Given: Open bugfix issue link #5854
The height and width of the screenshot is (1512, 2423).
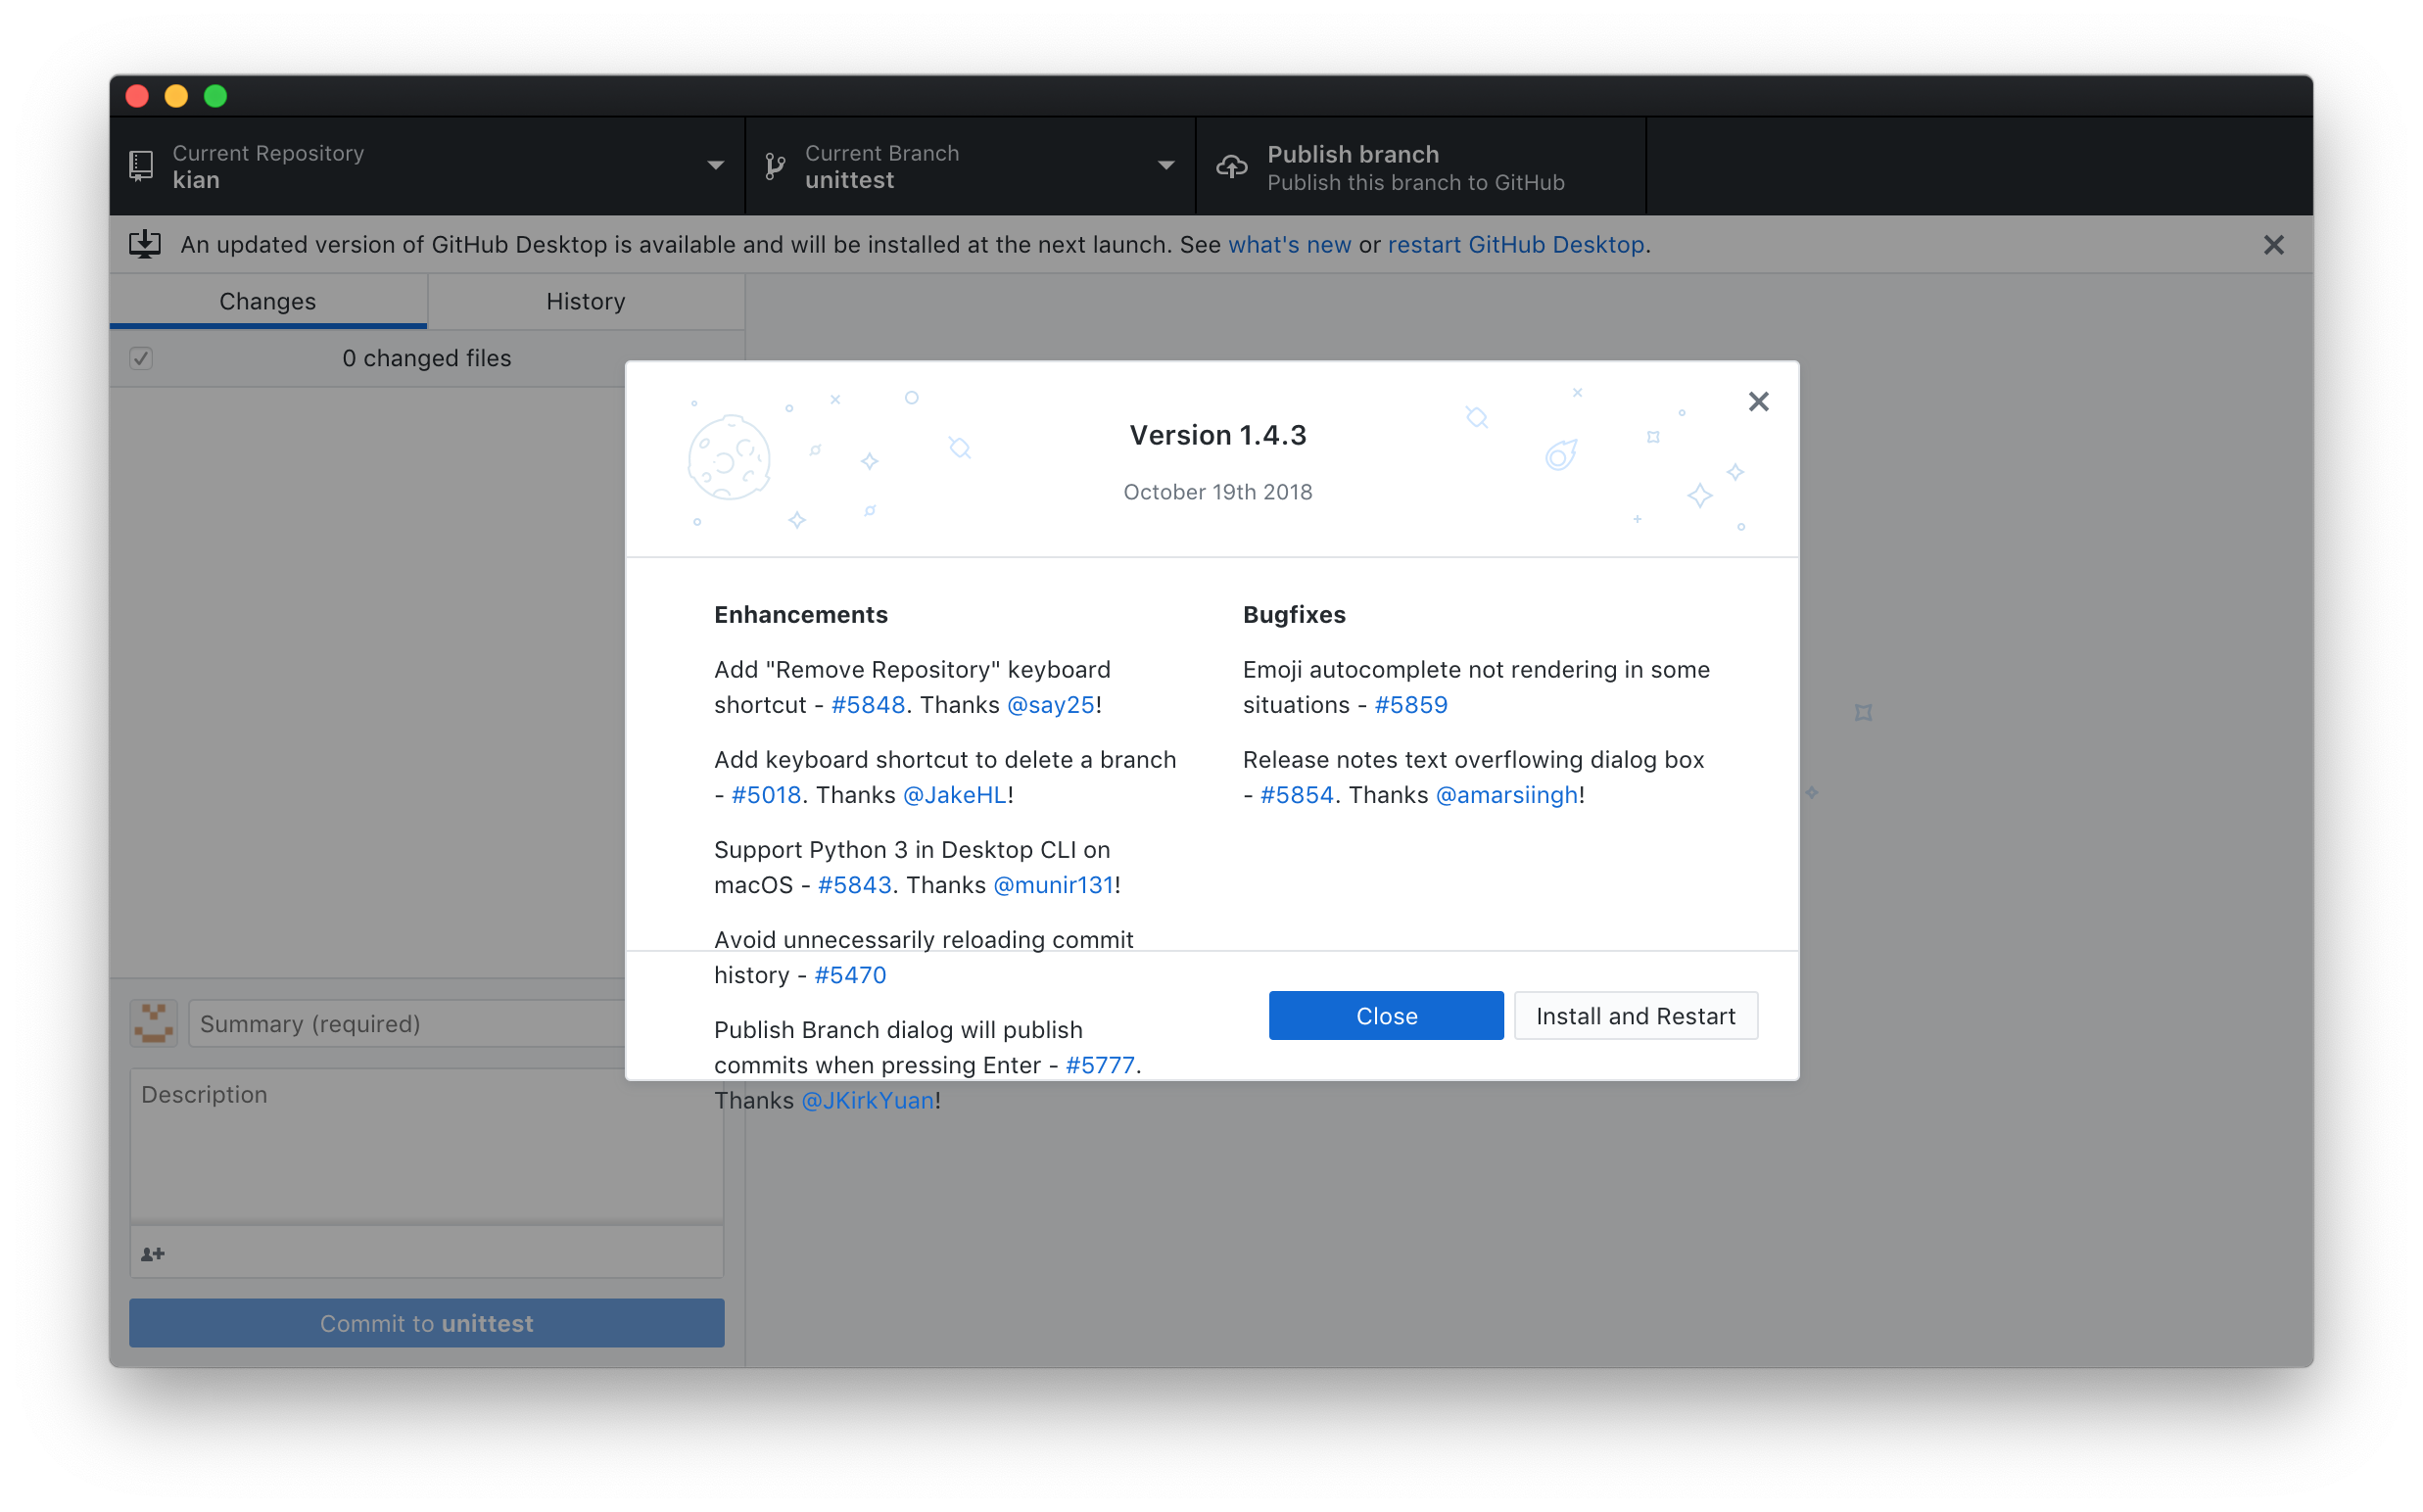Looking at the screenshot, I should click(x=1296, y=795).
